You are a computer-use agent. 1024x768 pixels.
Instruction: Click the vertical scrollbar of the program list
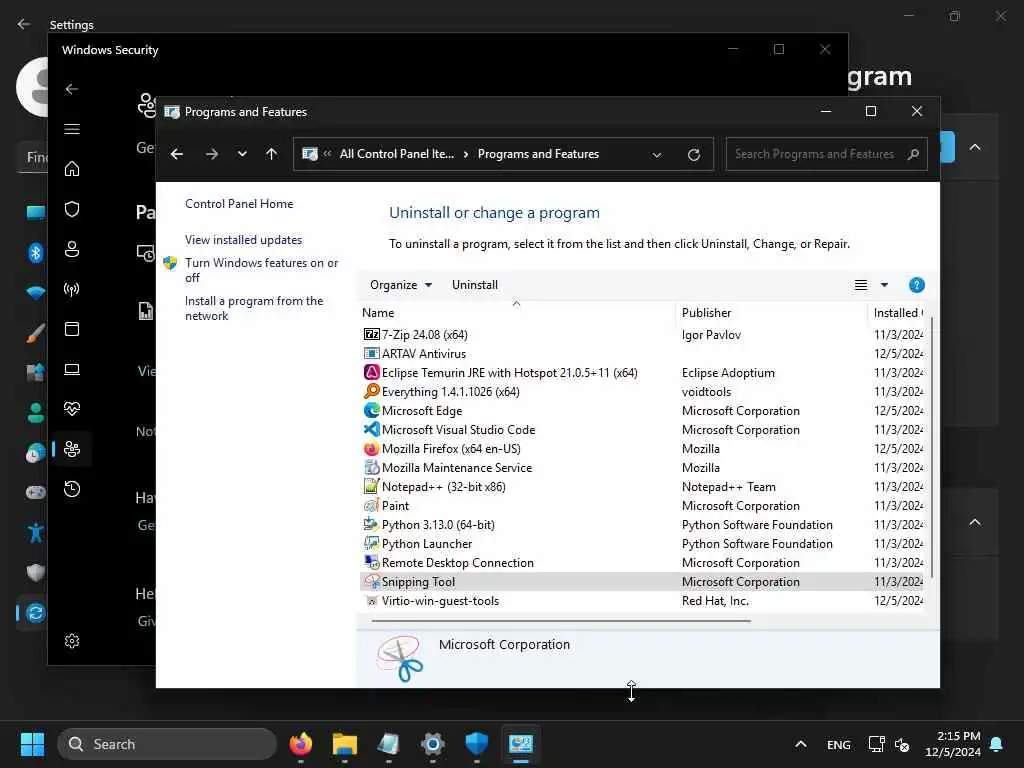click(x=931, y=447)
